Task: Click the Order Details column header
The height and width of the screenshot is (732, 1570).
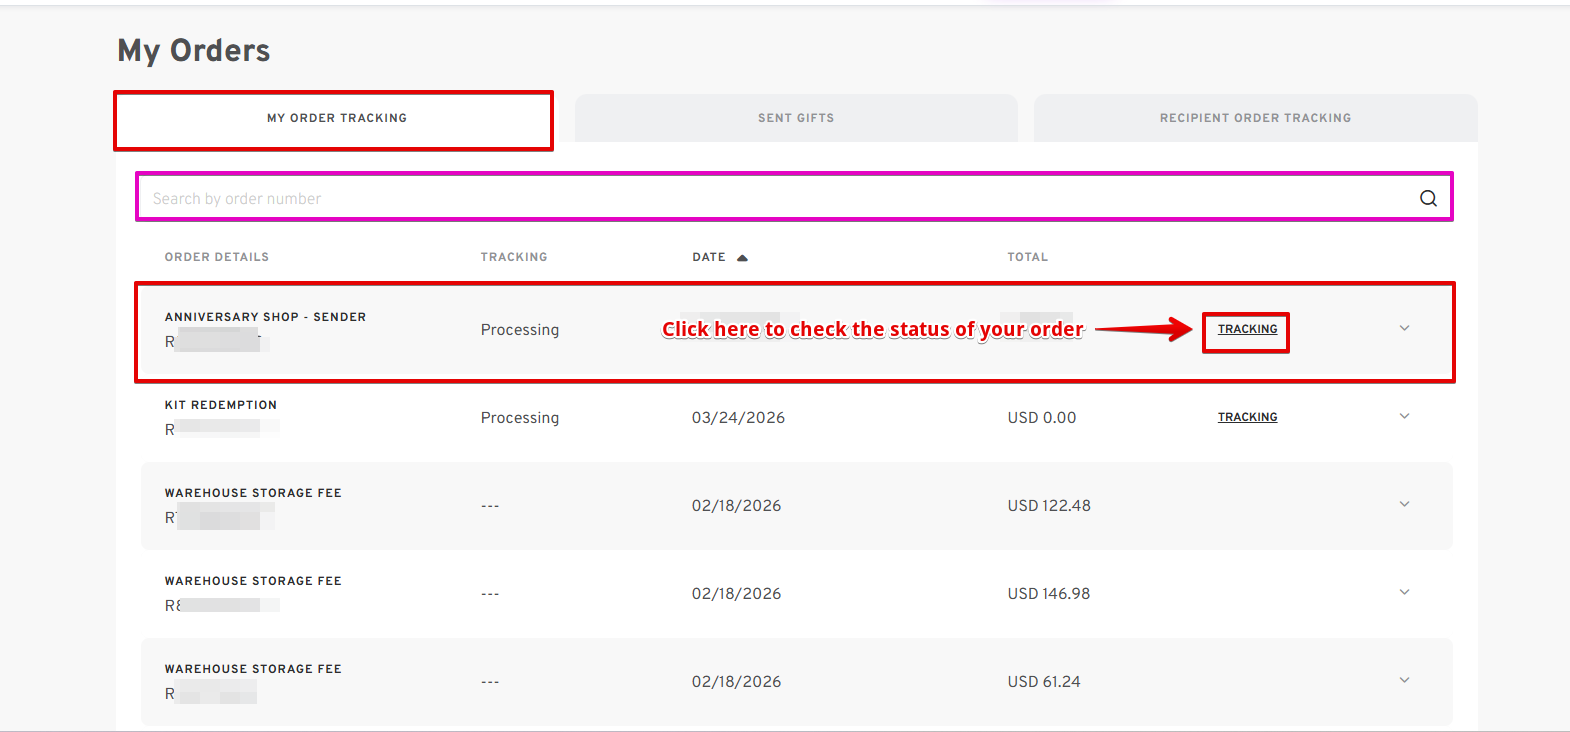Action: pos(217,257)
